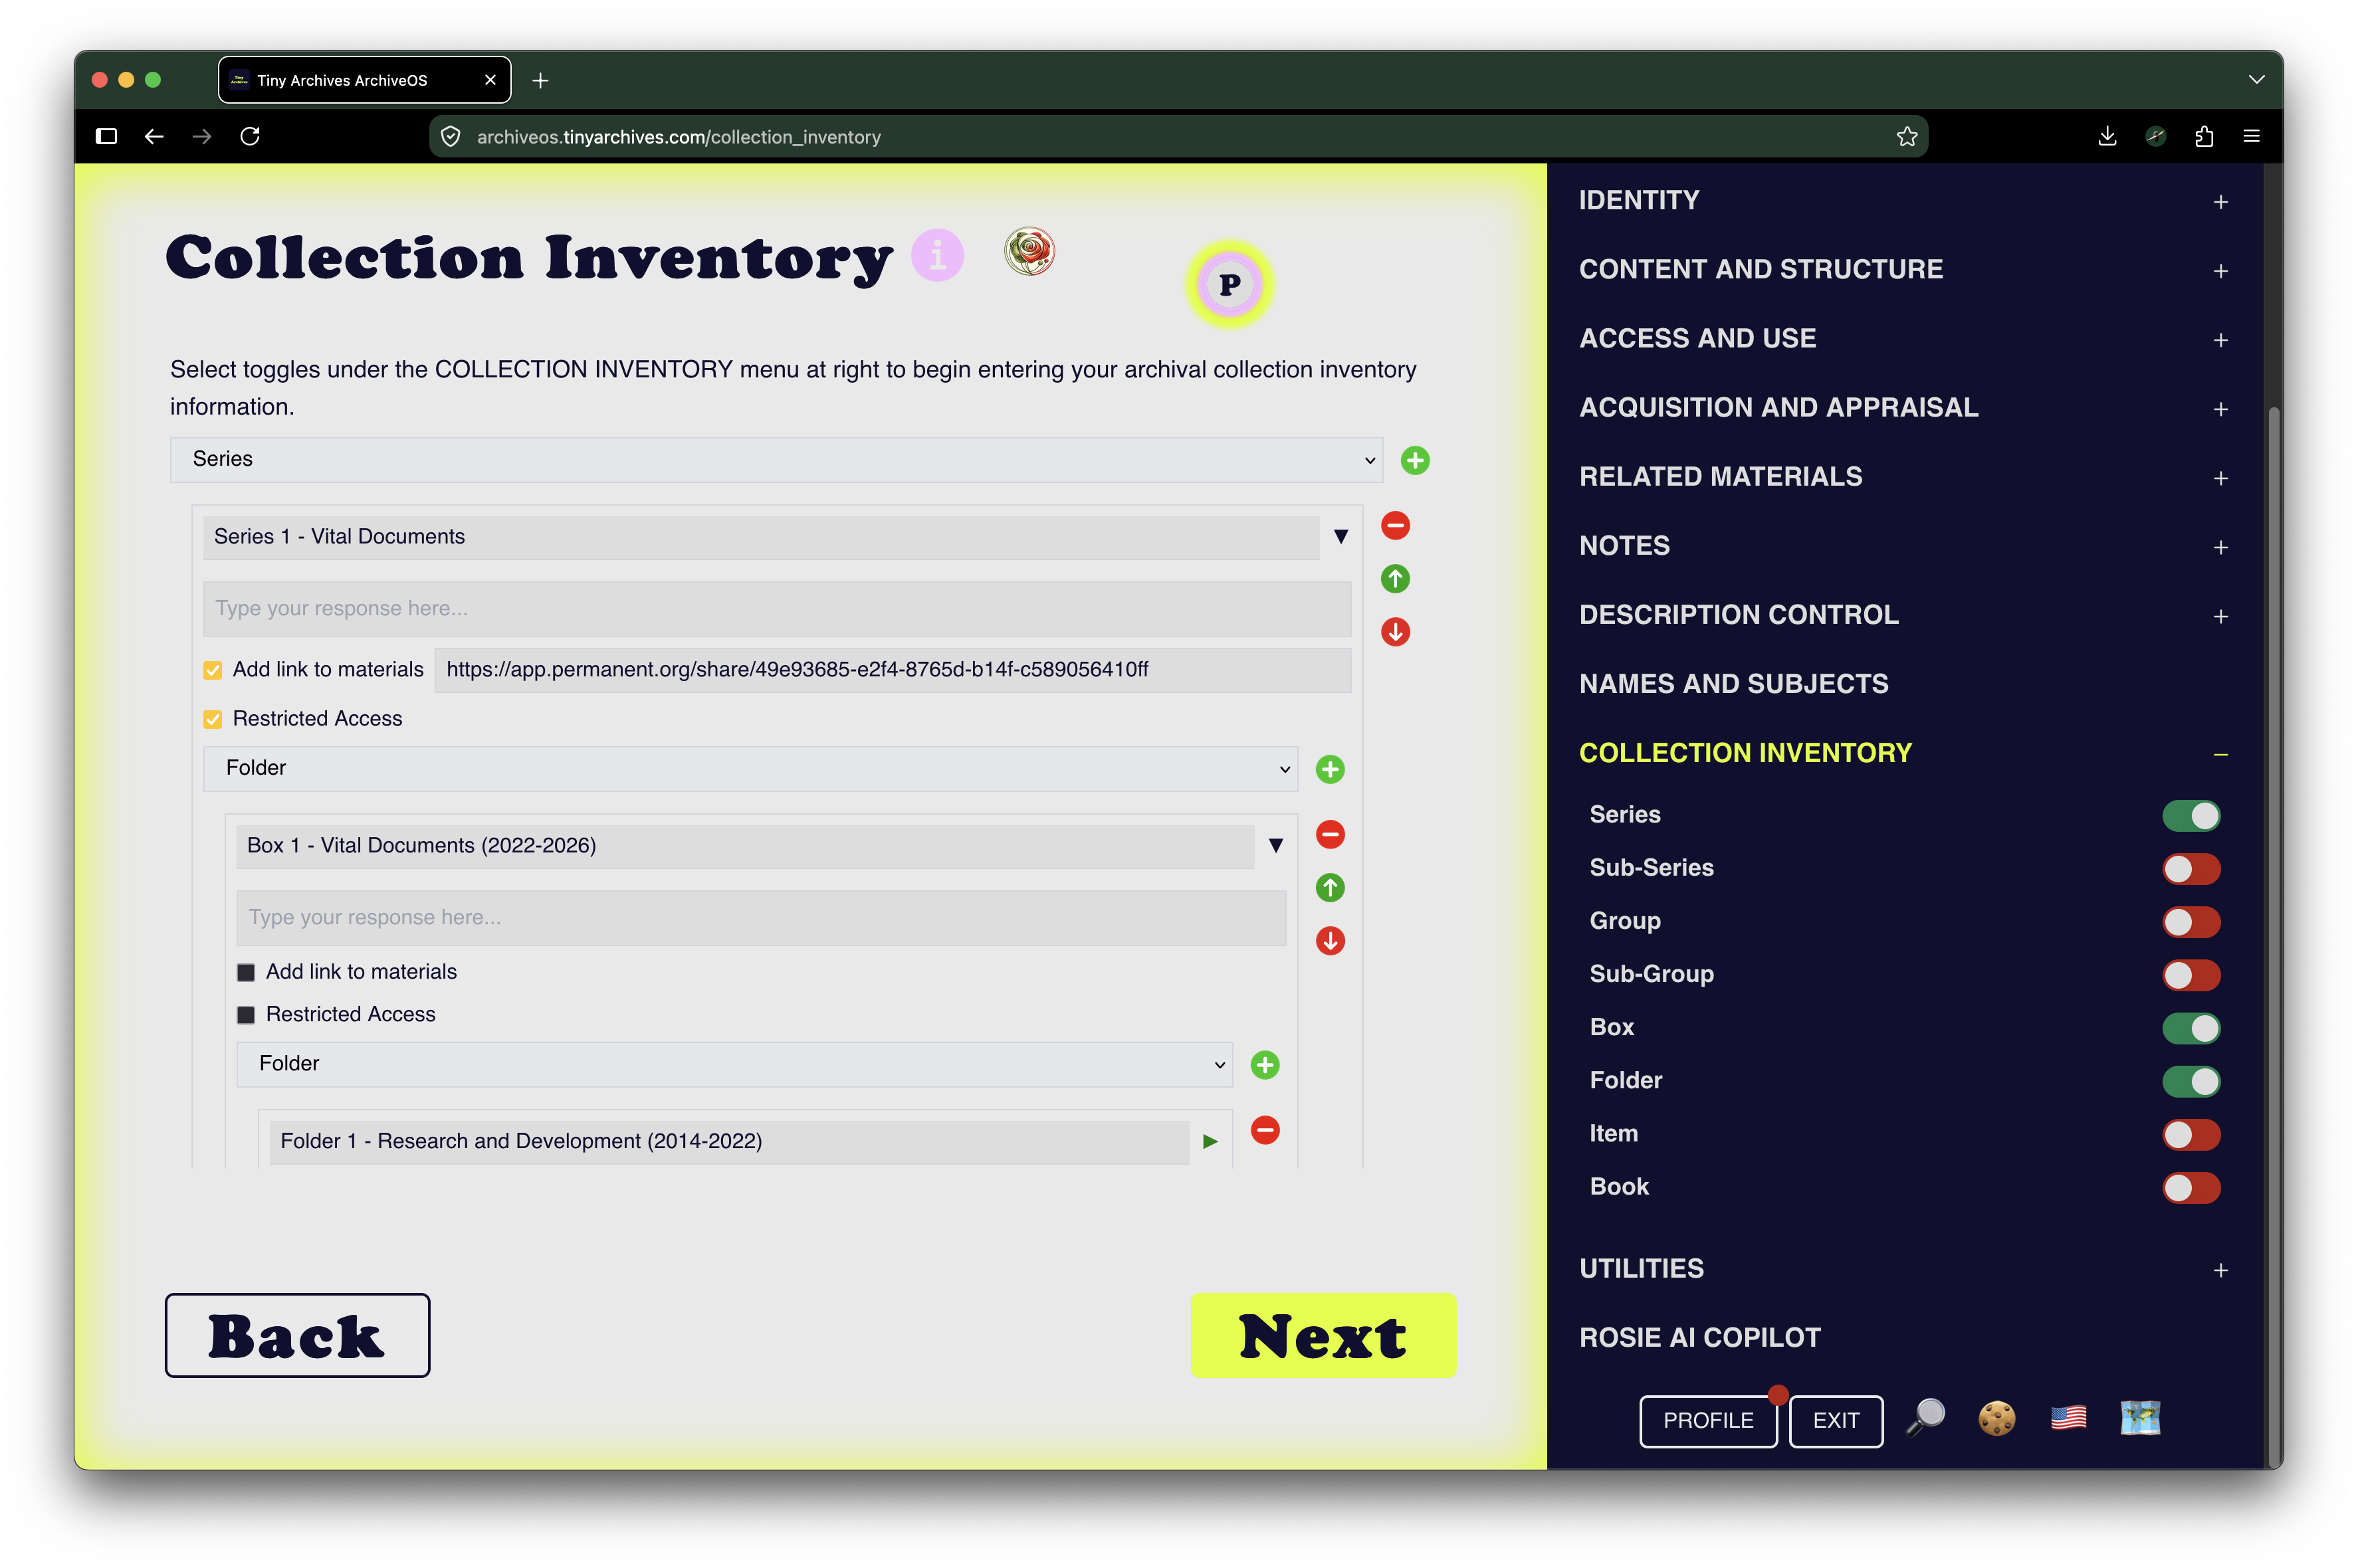Screen dimensions: 2358x1568
Task: Collapse Box 1 - Vital Documents triangle
Action: pyautogui.click(x=1275, y=846)
